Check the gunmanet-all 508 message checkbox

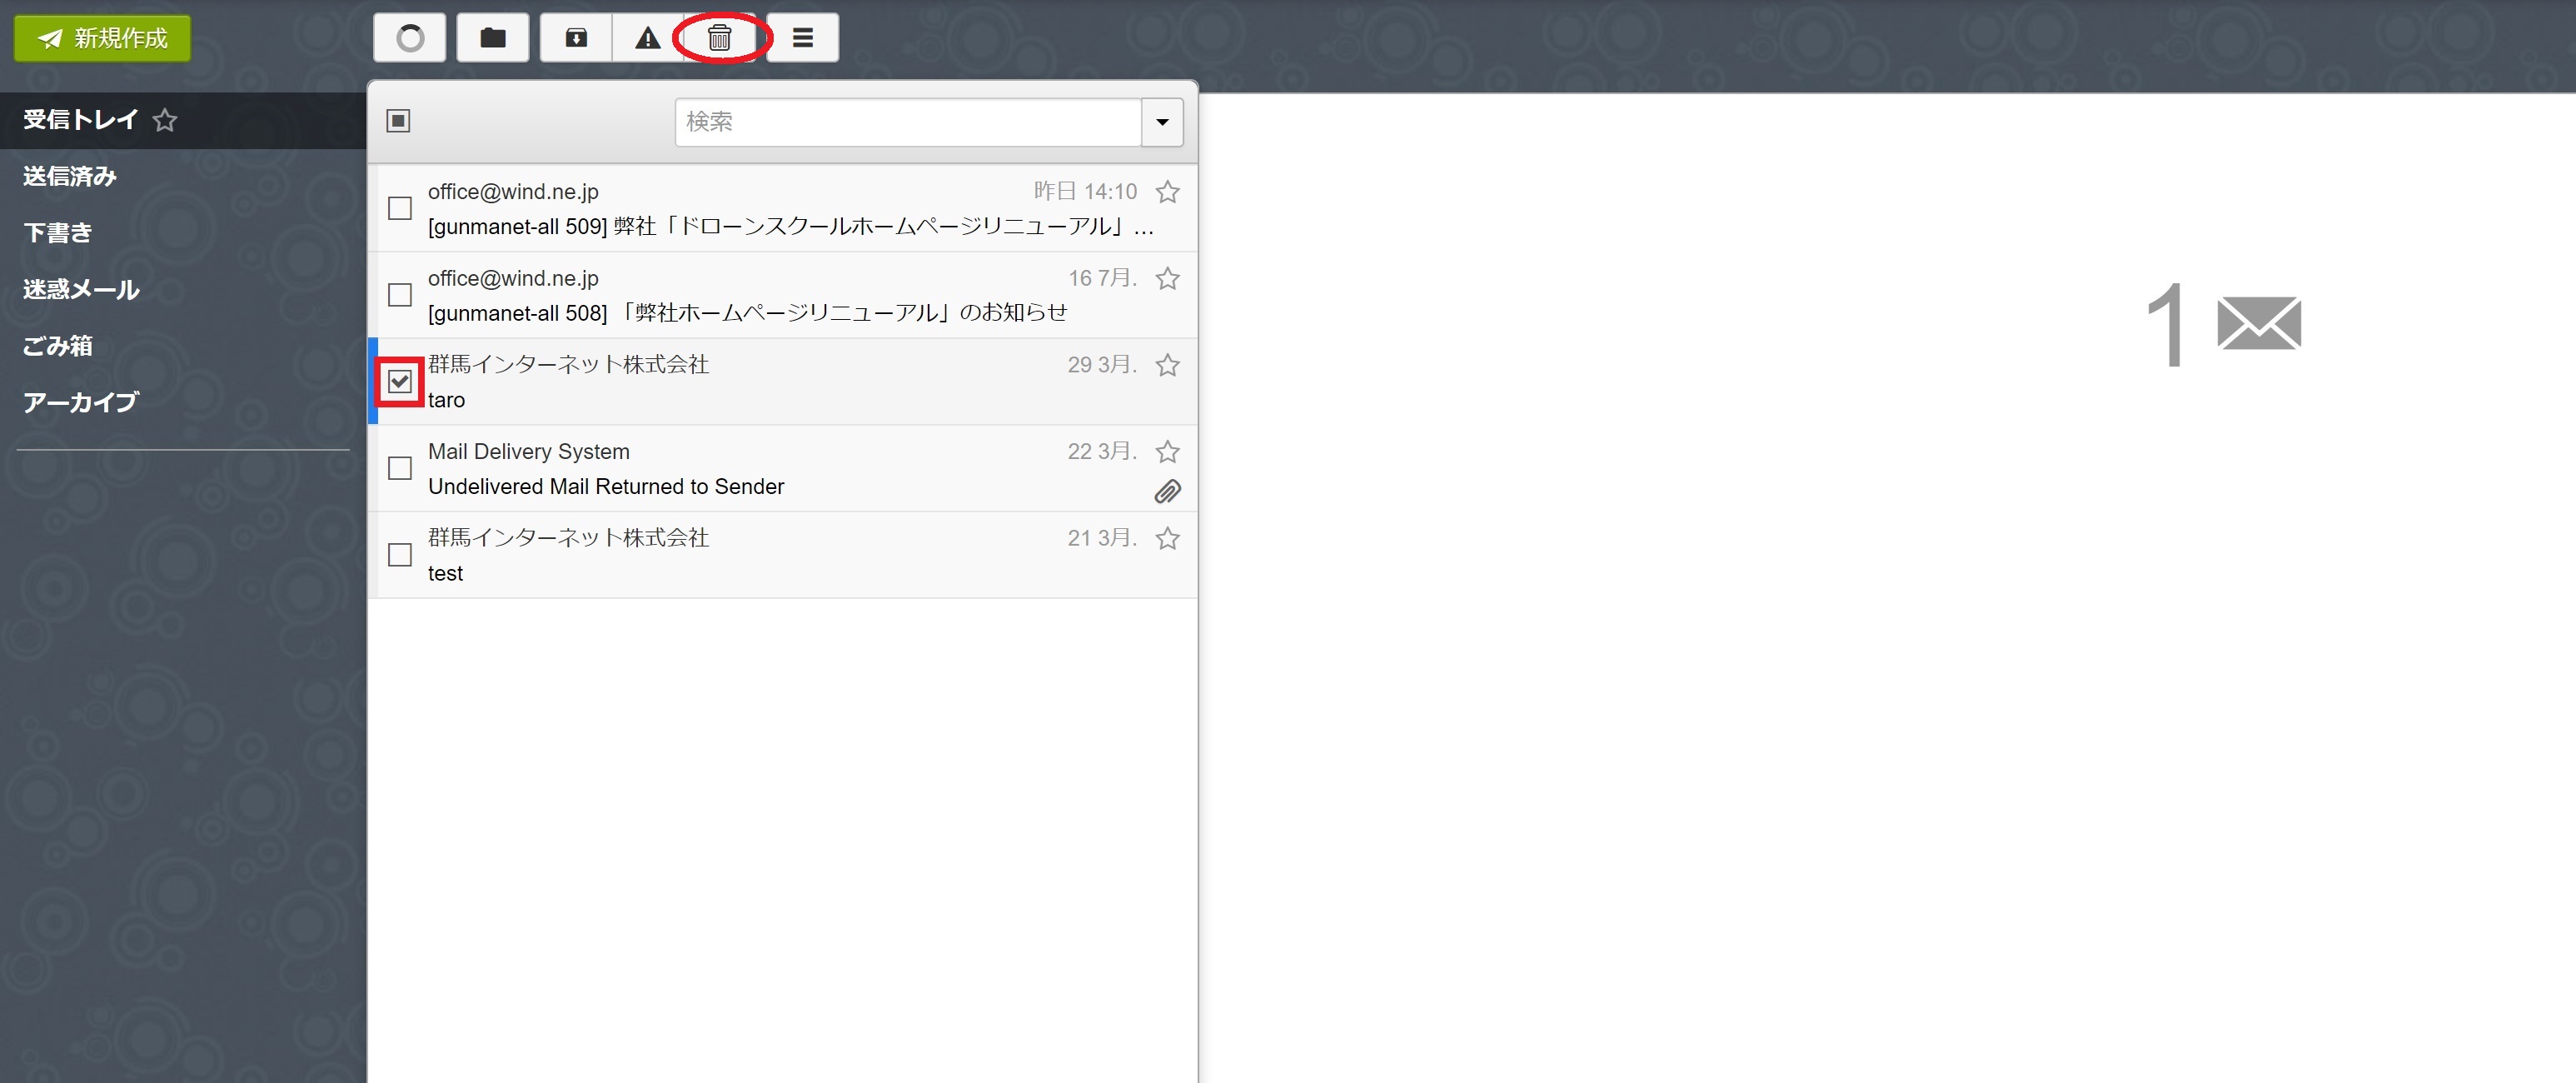pos(400,295)
